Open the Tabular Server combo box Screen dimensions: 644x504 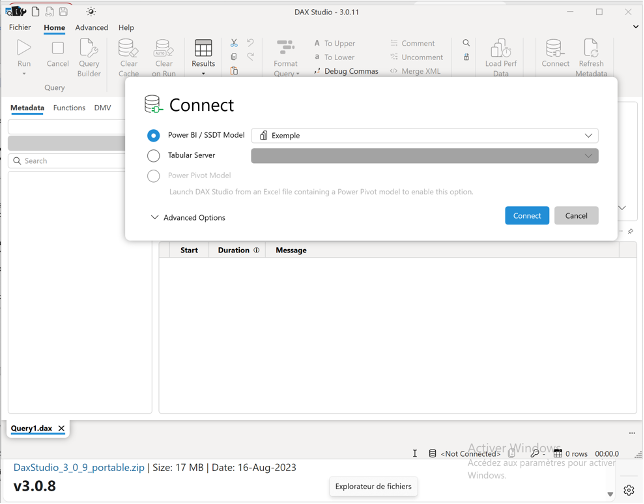425,156
